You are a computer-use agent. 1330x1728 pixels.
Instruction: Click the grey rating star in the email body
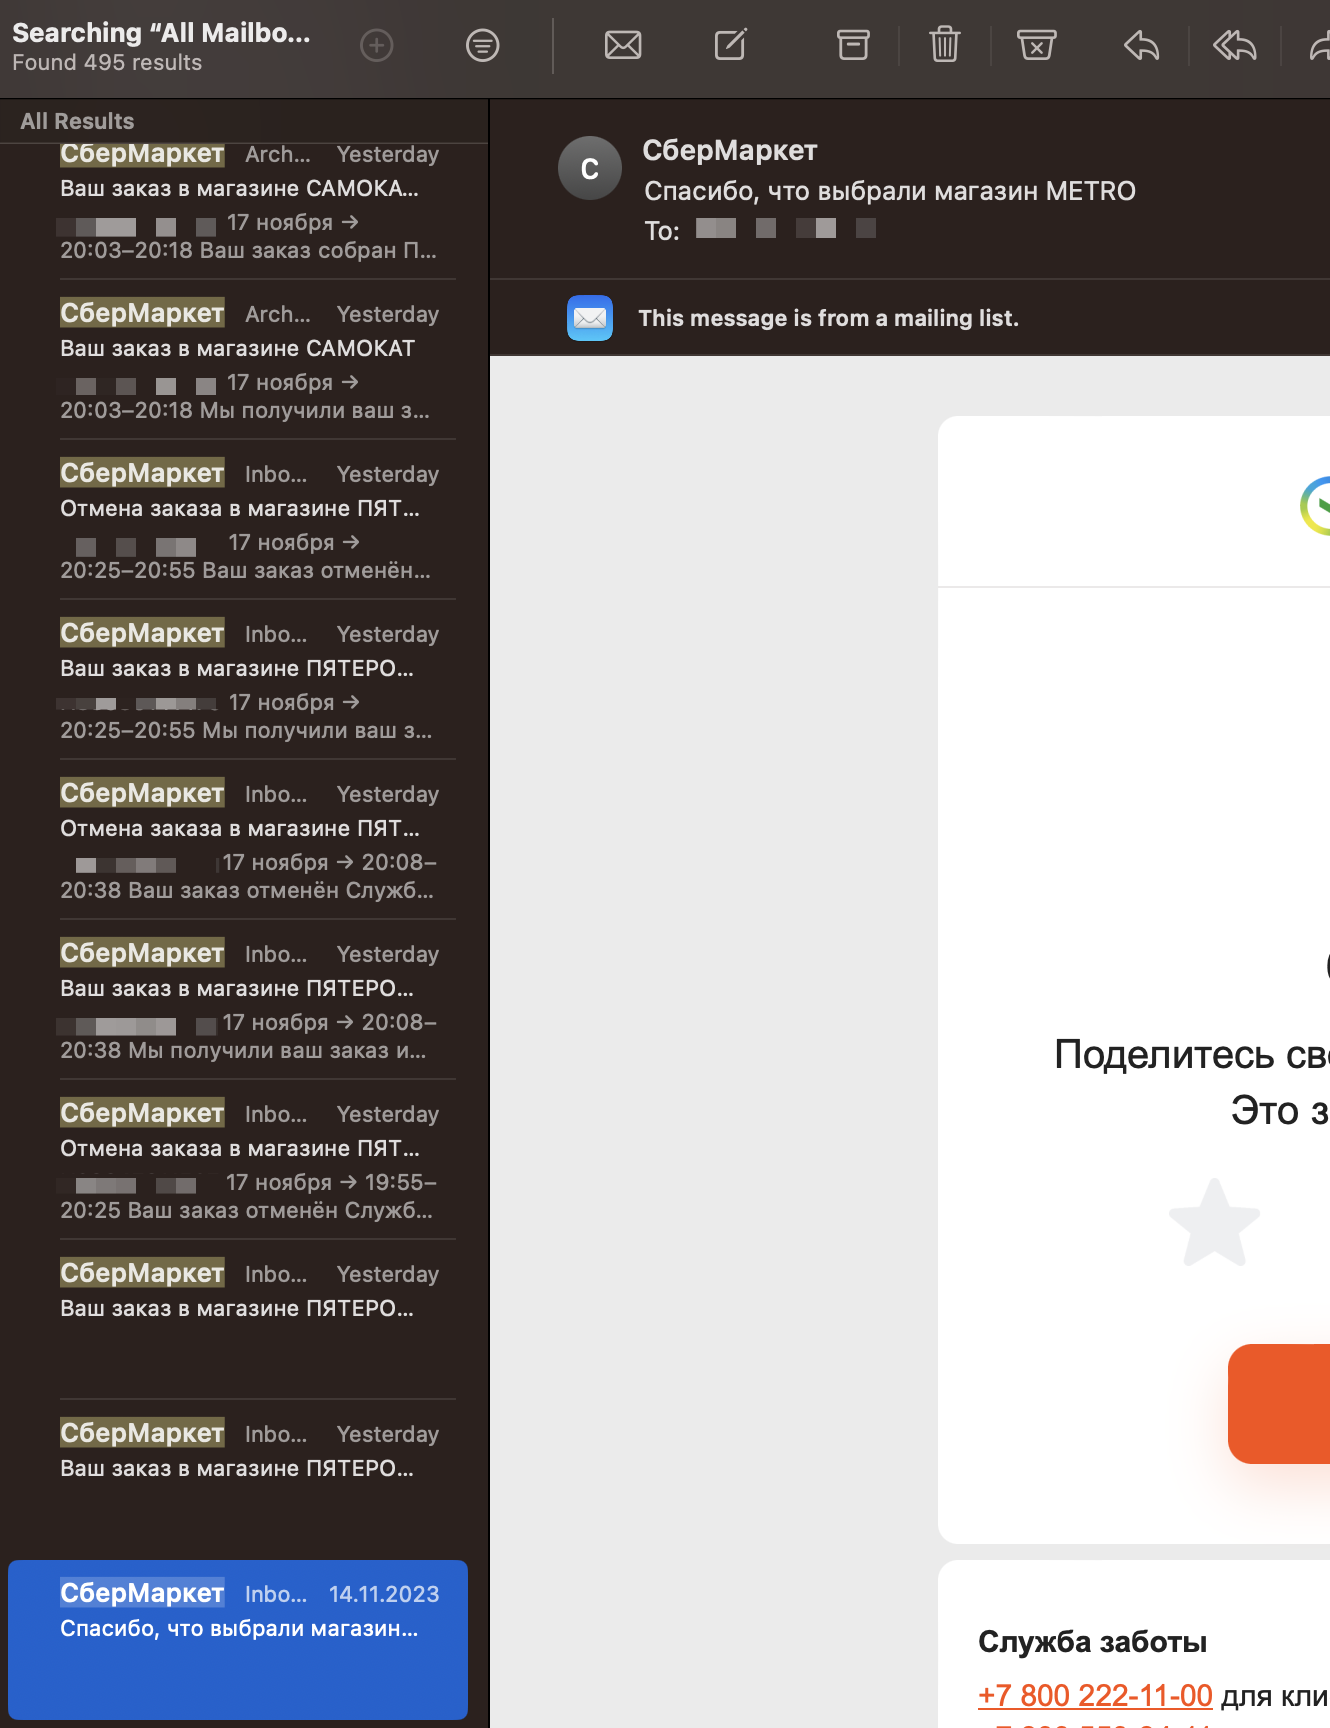pos(1214,1222)
